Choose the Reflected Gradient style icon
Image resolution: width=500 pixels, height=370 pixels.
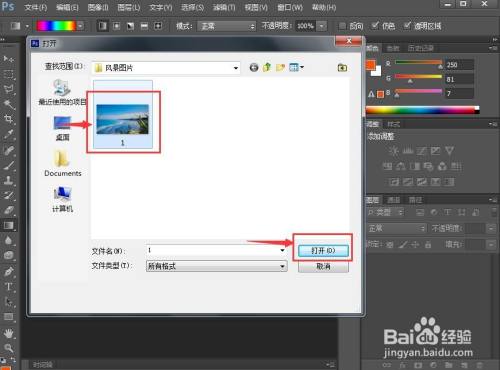tap(144, 26)
